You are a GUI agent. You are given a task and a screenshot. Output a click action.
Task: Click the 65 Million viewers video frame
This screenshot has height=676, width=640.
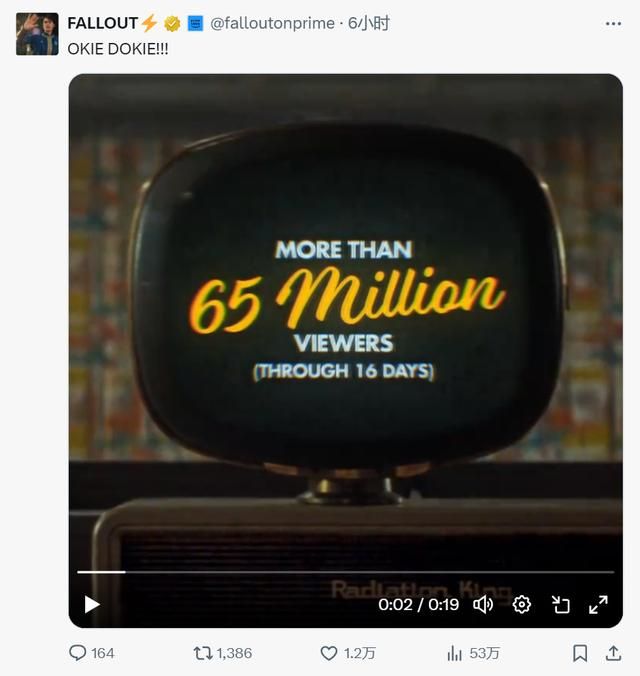345,300
